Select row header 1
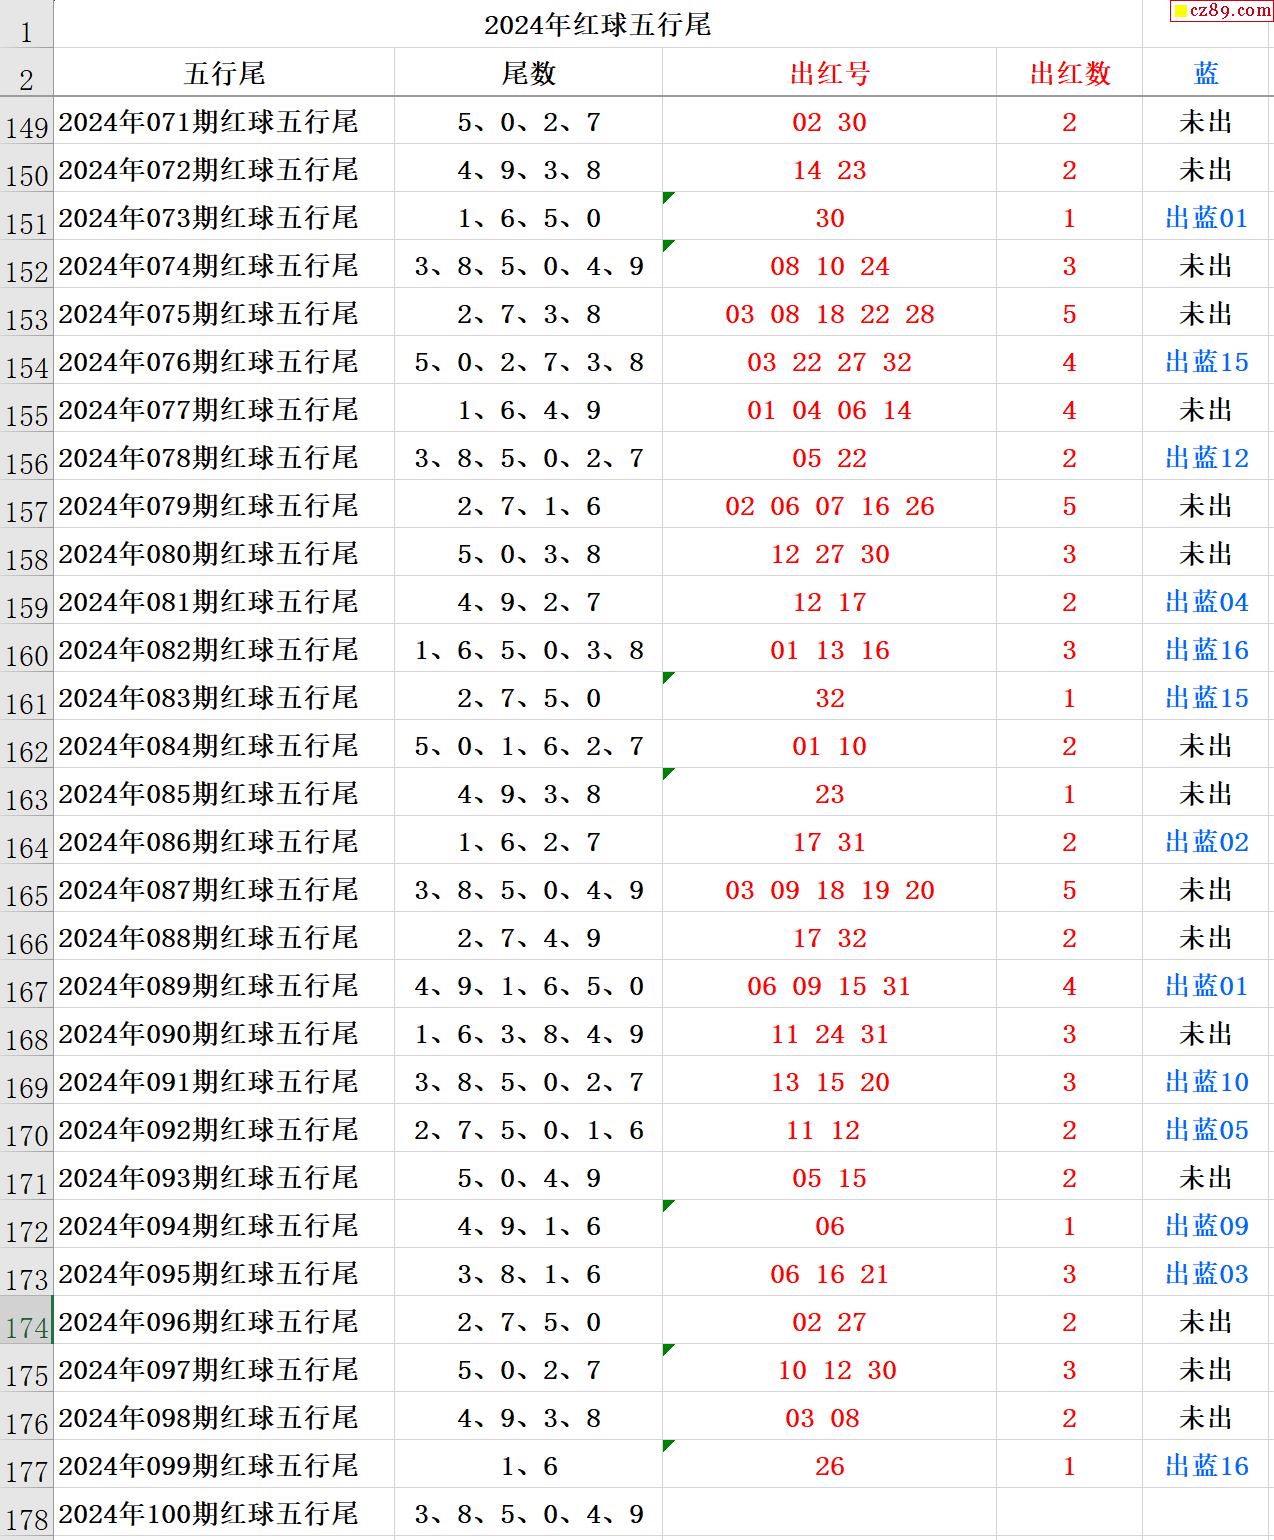 click(26, 24)
